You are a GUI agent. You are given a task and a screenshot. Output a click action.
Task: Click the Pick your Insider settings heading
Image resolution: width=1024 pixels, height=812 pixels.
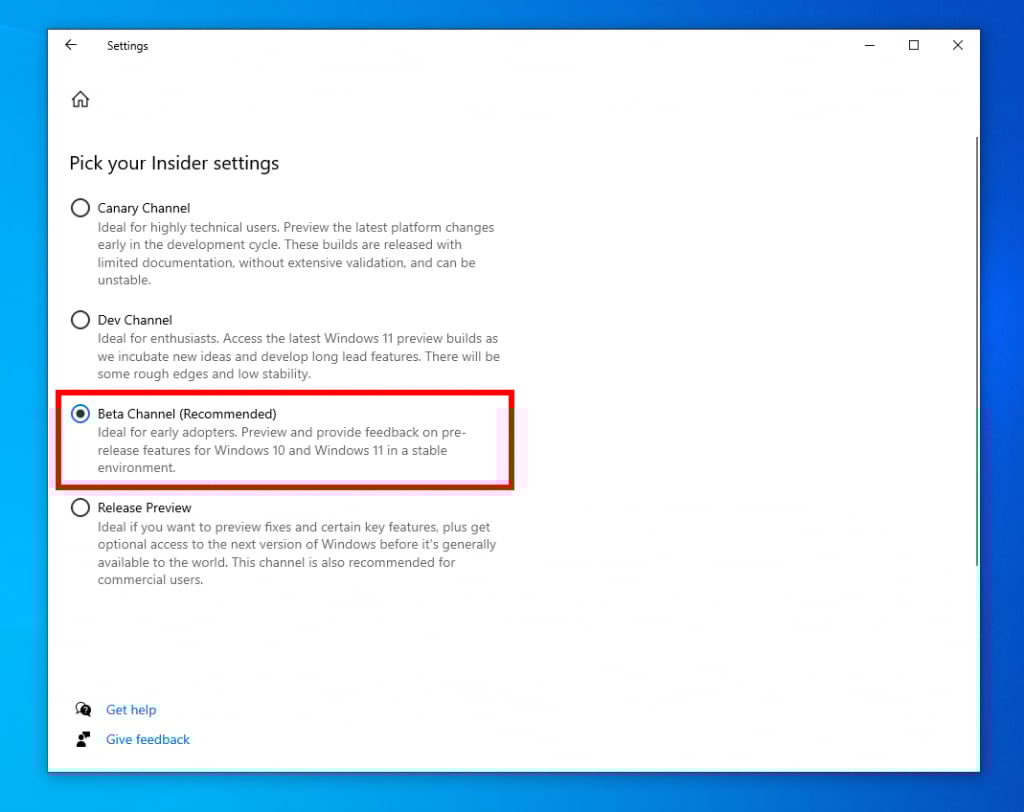[174, 163]
